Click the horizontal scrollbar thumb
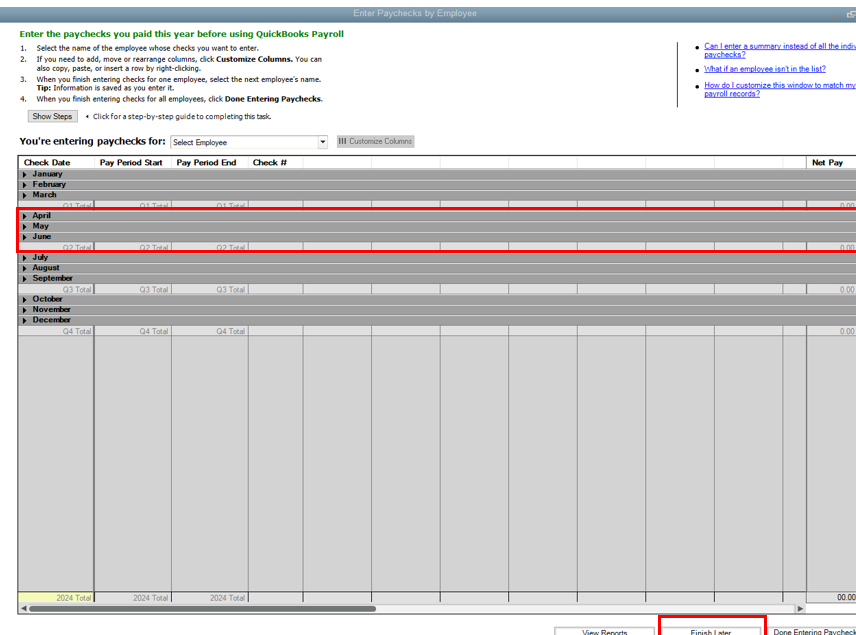Viewport: 856px width, 635px height. point(203,608)
